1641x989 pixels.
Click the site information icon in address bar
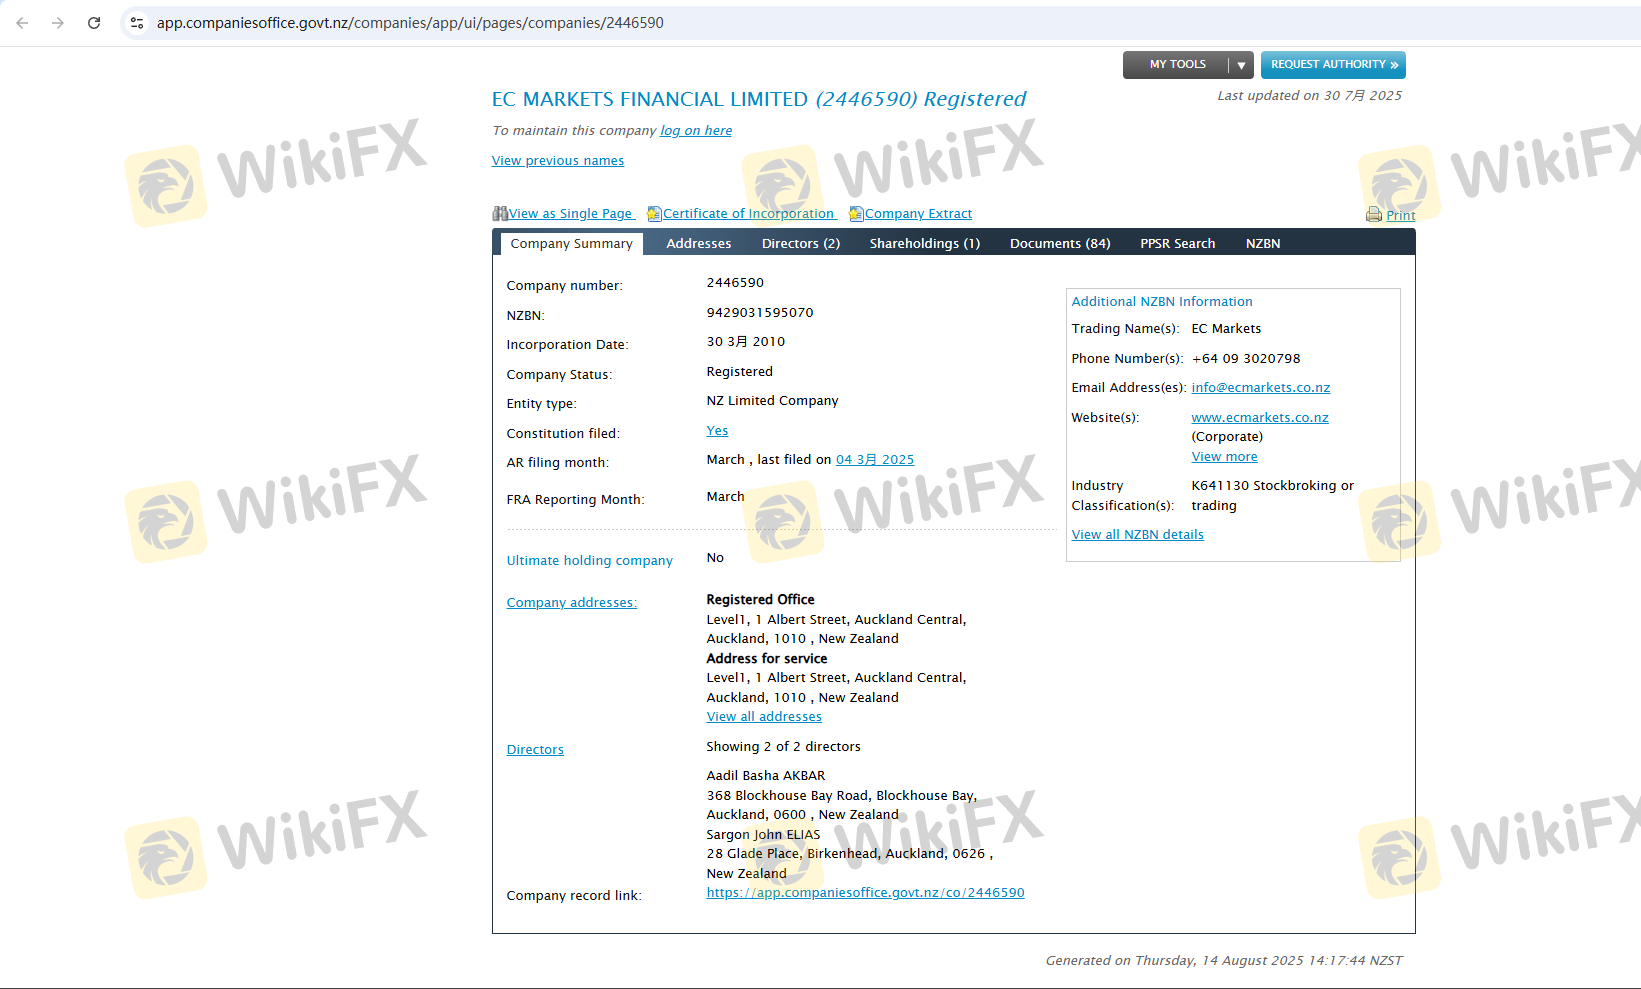pos(137,23)
